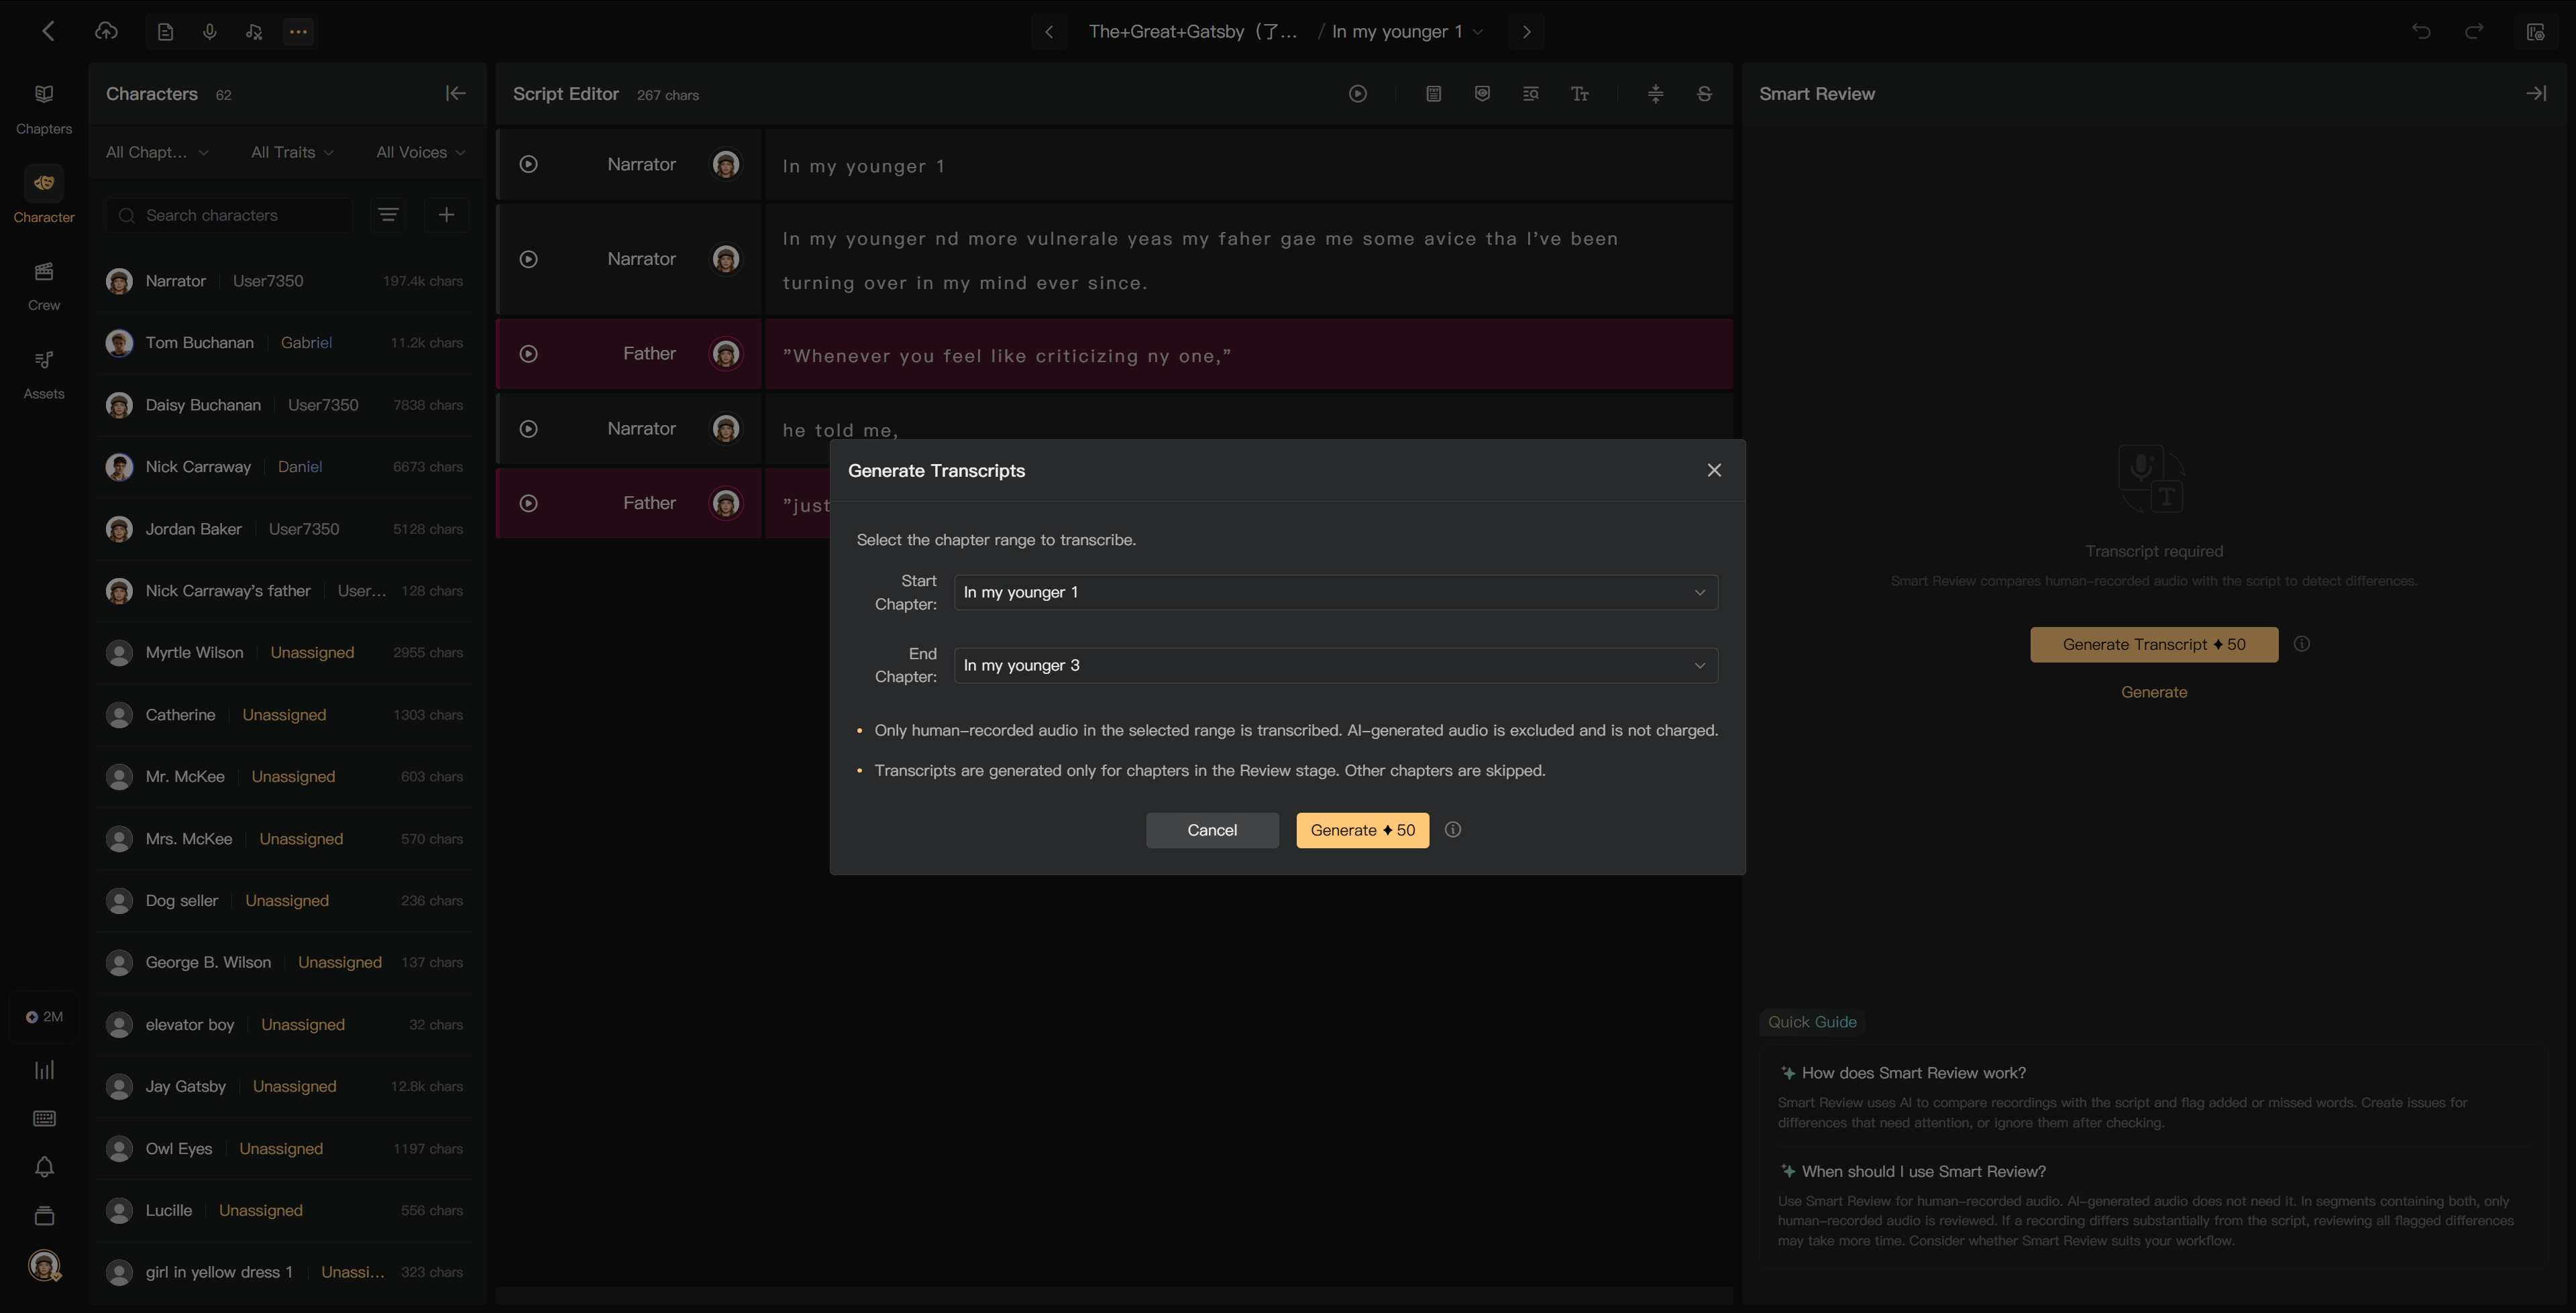Switch to Chapters tab in sidebar
2576x1313 pixels.
pos(44,108)
